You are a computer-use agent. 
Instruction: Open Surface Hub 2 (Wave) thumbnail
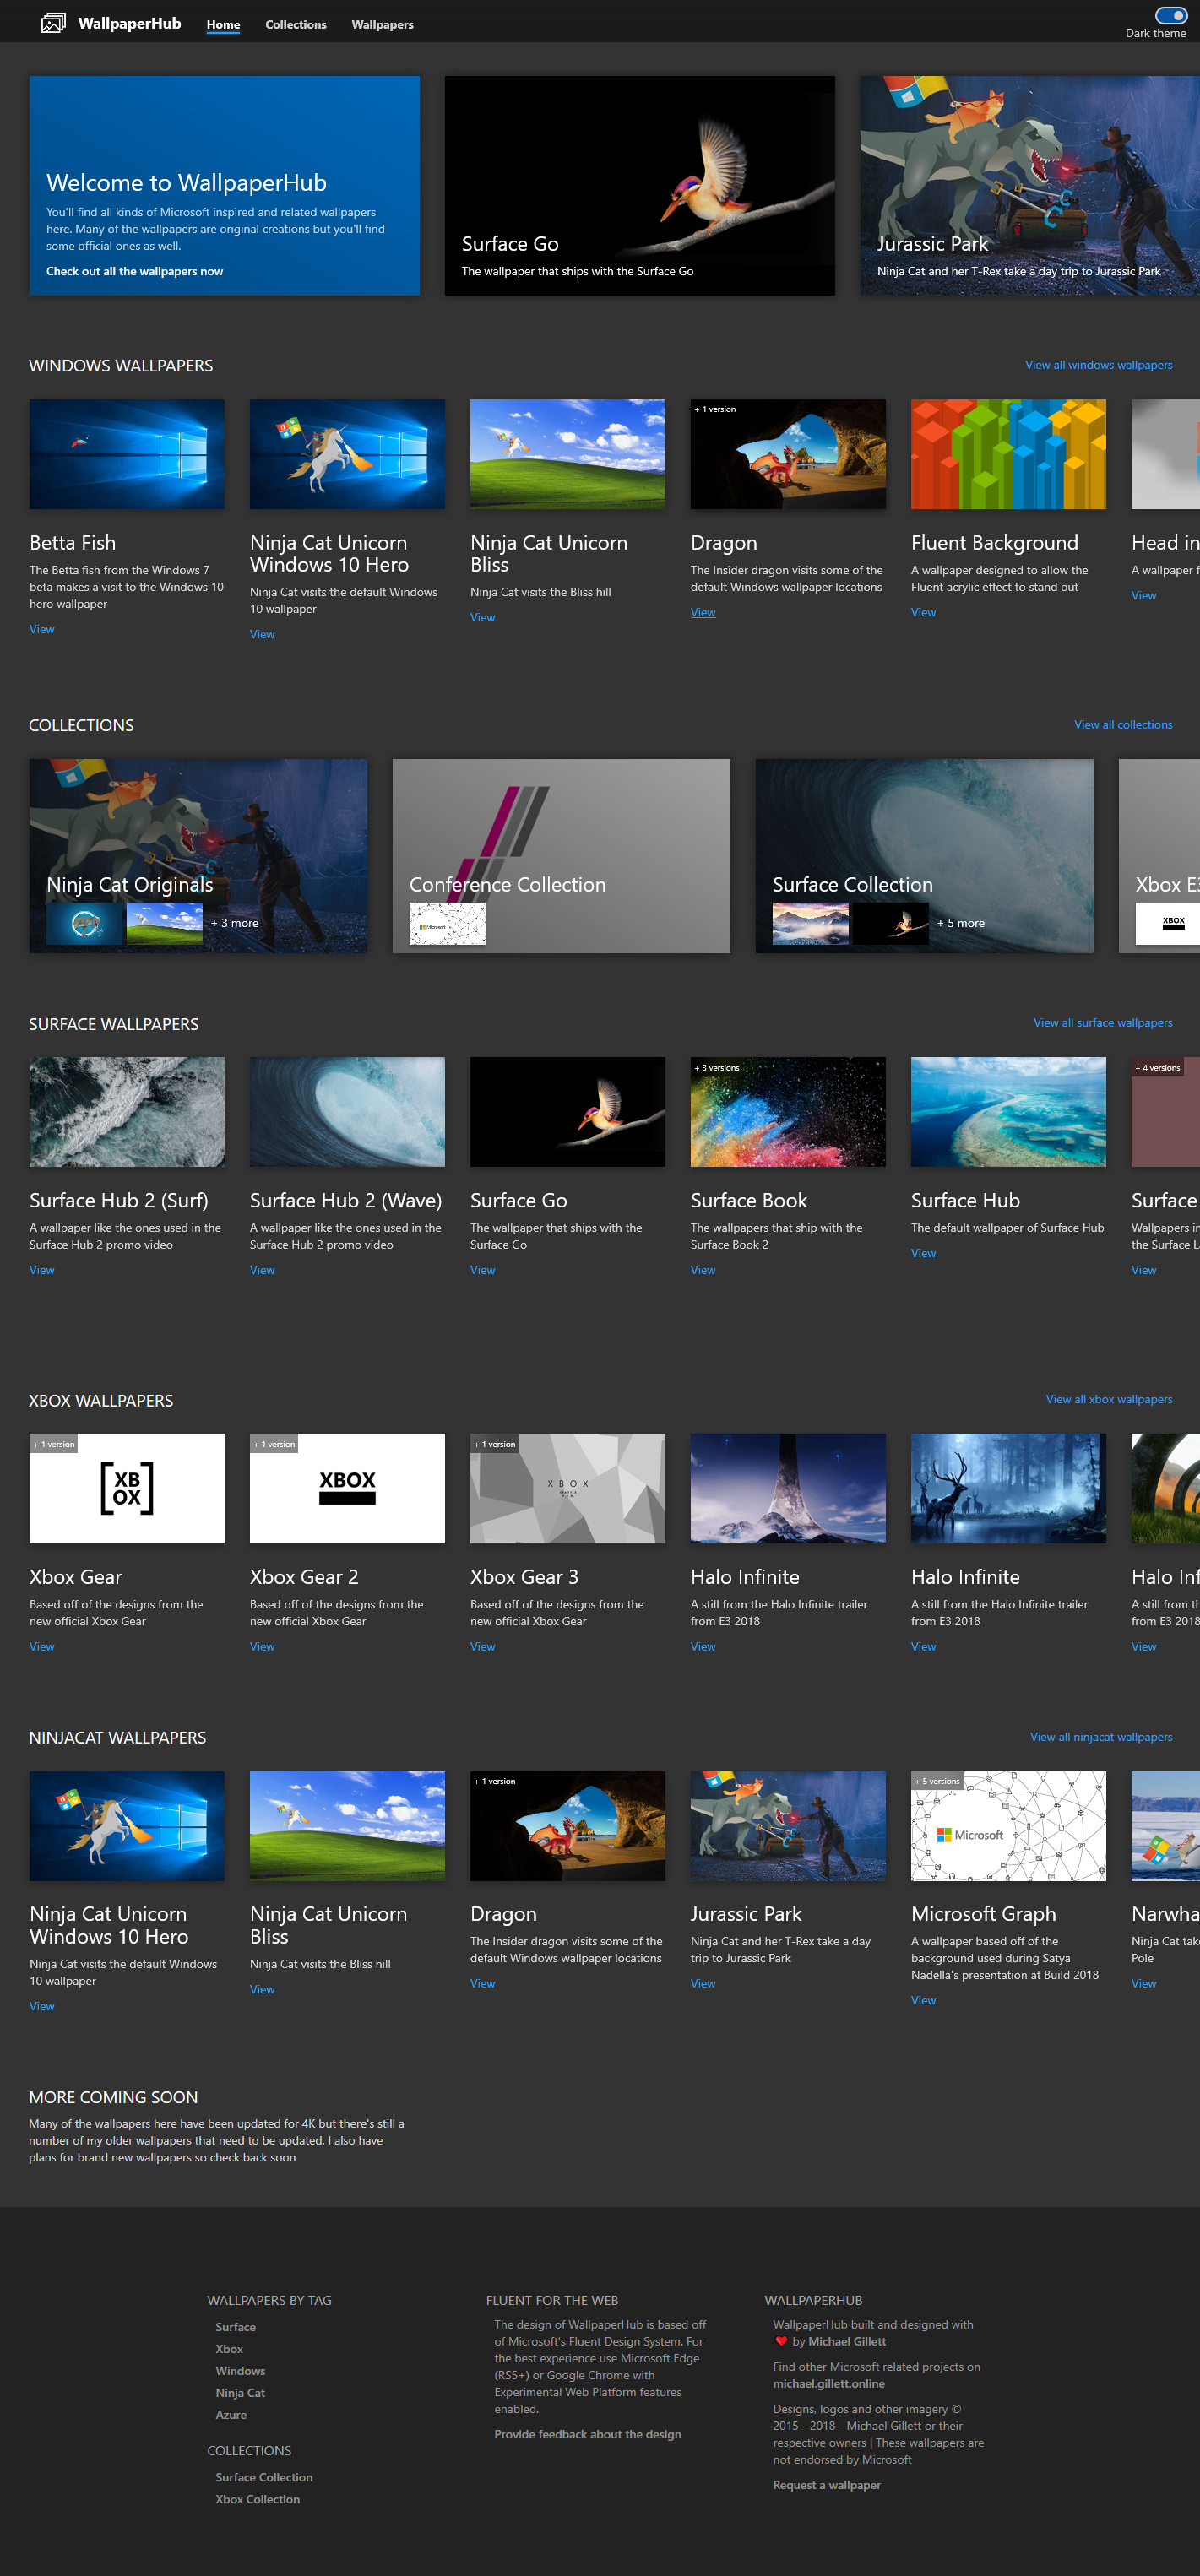click(347, 1112)
